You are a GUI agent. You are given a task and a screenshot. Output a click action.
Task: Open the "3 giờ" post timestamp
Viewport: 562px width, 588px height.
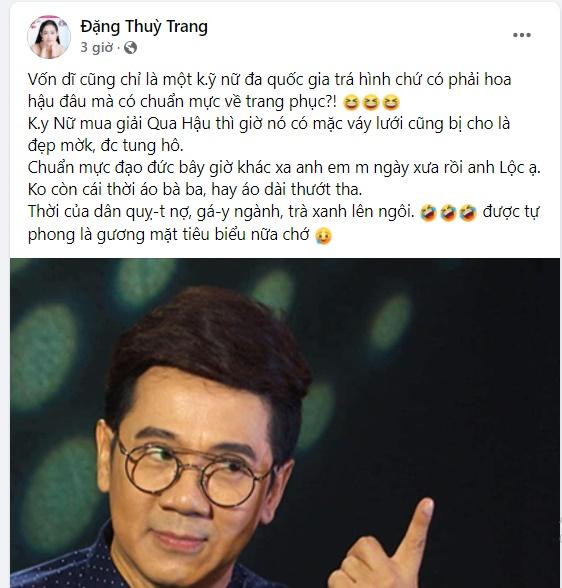click(96, 48)
